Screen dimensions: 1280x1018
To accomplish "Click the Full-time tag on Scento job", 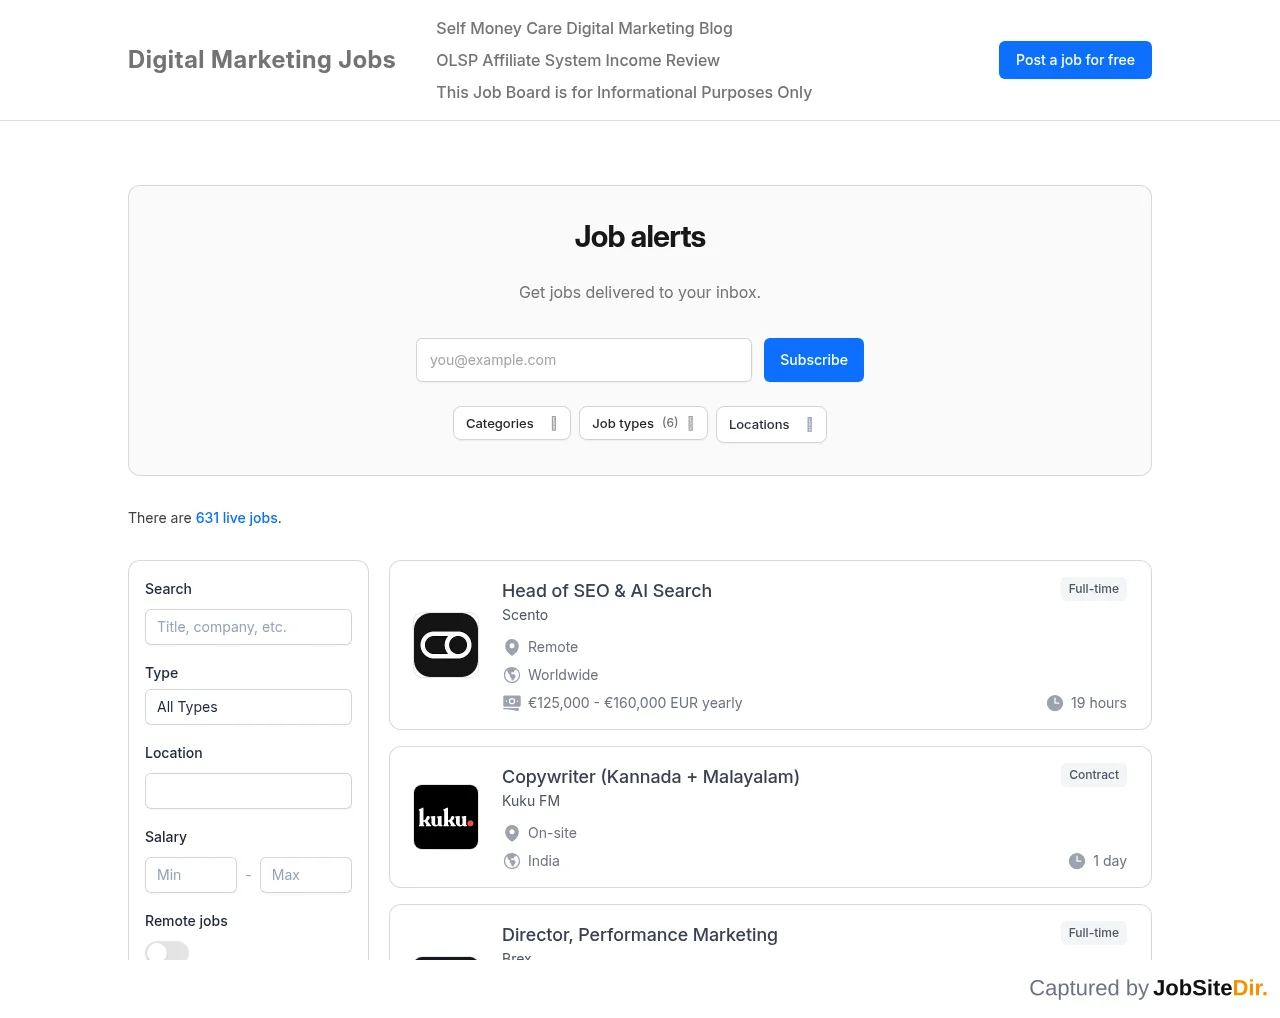I will coord(1094,589).
